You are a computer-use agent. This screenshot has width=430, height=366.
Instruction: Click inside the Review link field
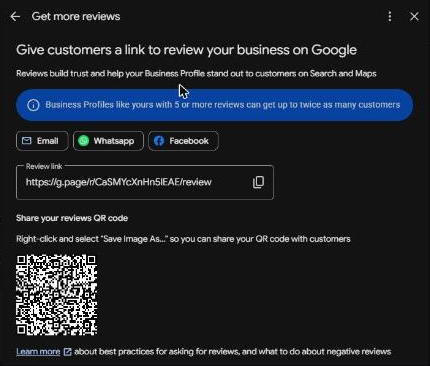(145, 182)
